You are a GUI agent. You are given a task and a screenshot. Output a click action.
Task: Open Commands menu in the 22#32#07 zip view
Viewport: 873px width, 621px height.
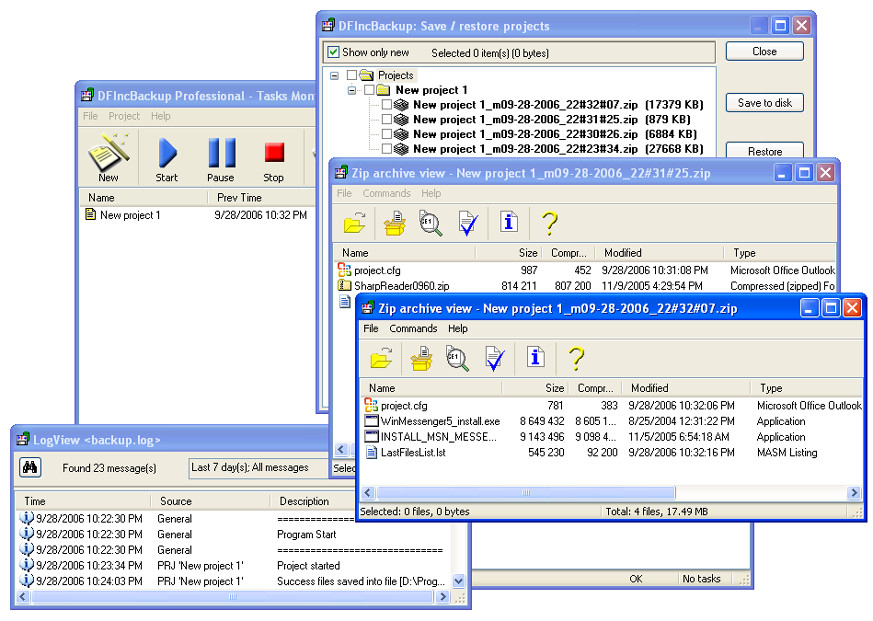[x=413, y=329]
